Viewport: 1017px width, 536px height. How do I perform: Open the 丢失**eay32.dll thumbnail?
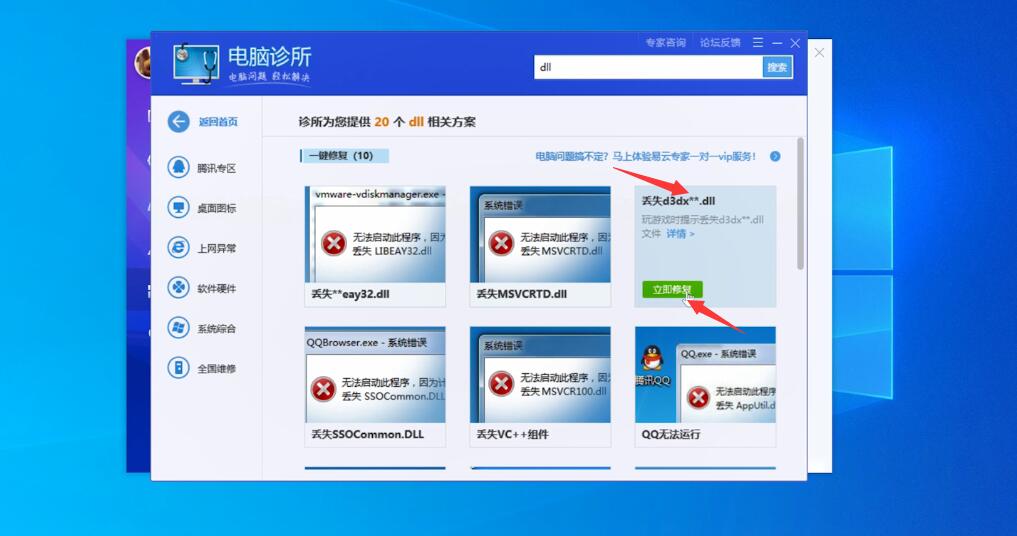coord(375,234)
